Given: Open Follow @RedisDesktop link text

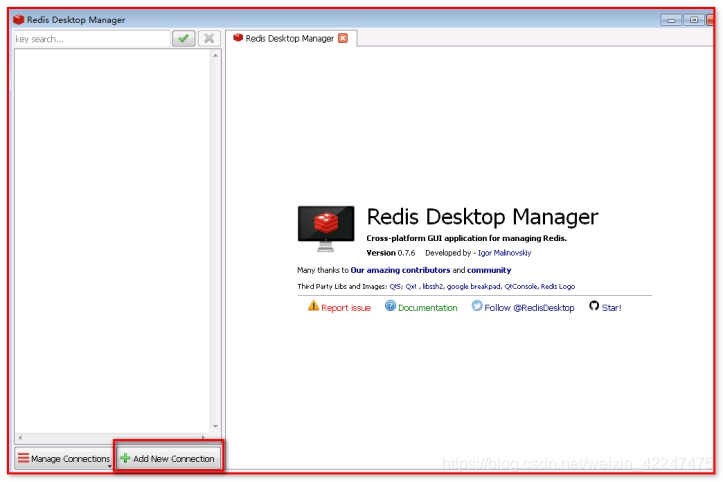Looking at the screenshot, I should click(x=529, y=308).
